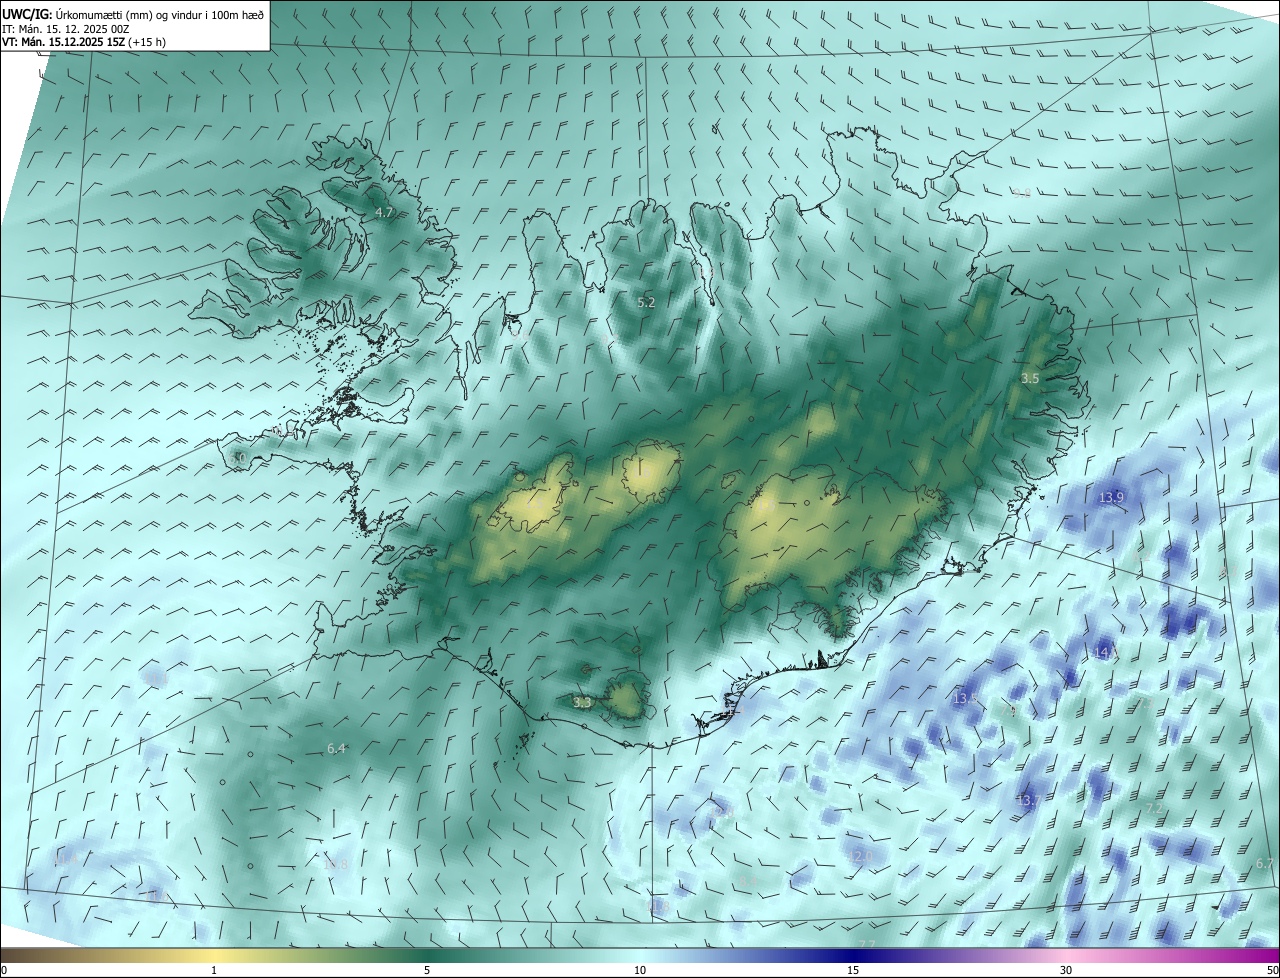Click the 13.7 precipitation value label
This screenshot has height=978, width=1280.
tap(1028, 801)
